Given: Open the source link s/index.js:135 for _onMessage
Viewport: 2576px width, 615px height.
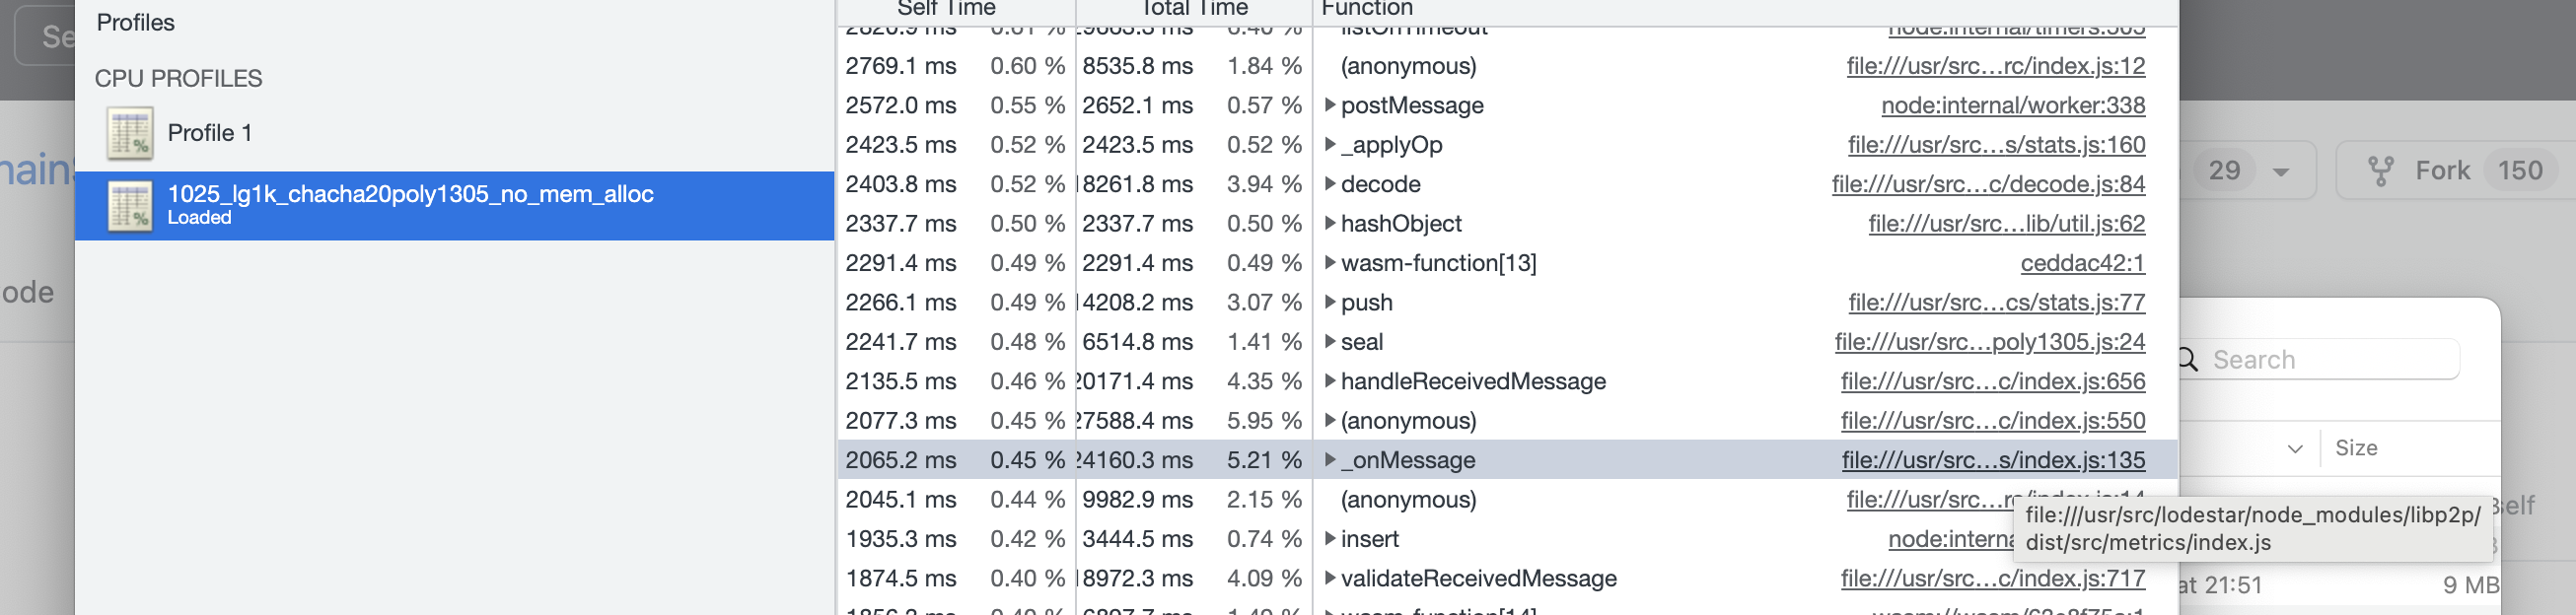Looking at the screenshot, I should [1993, 460].
